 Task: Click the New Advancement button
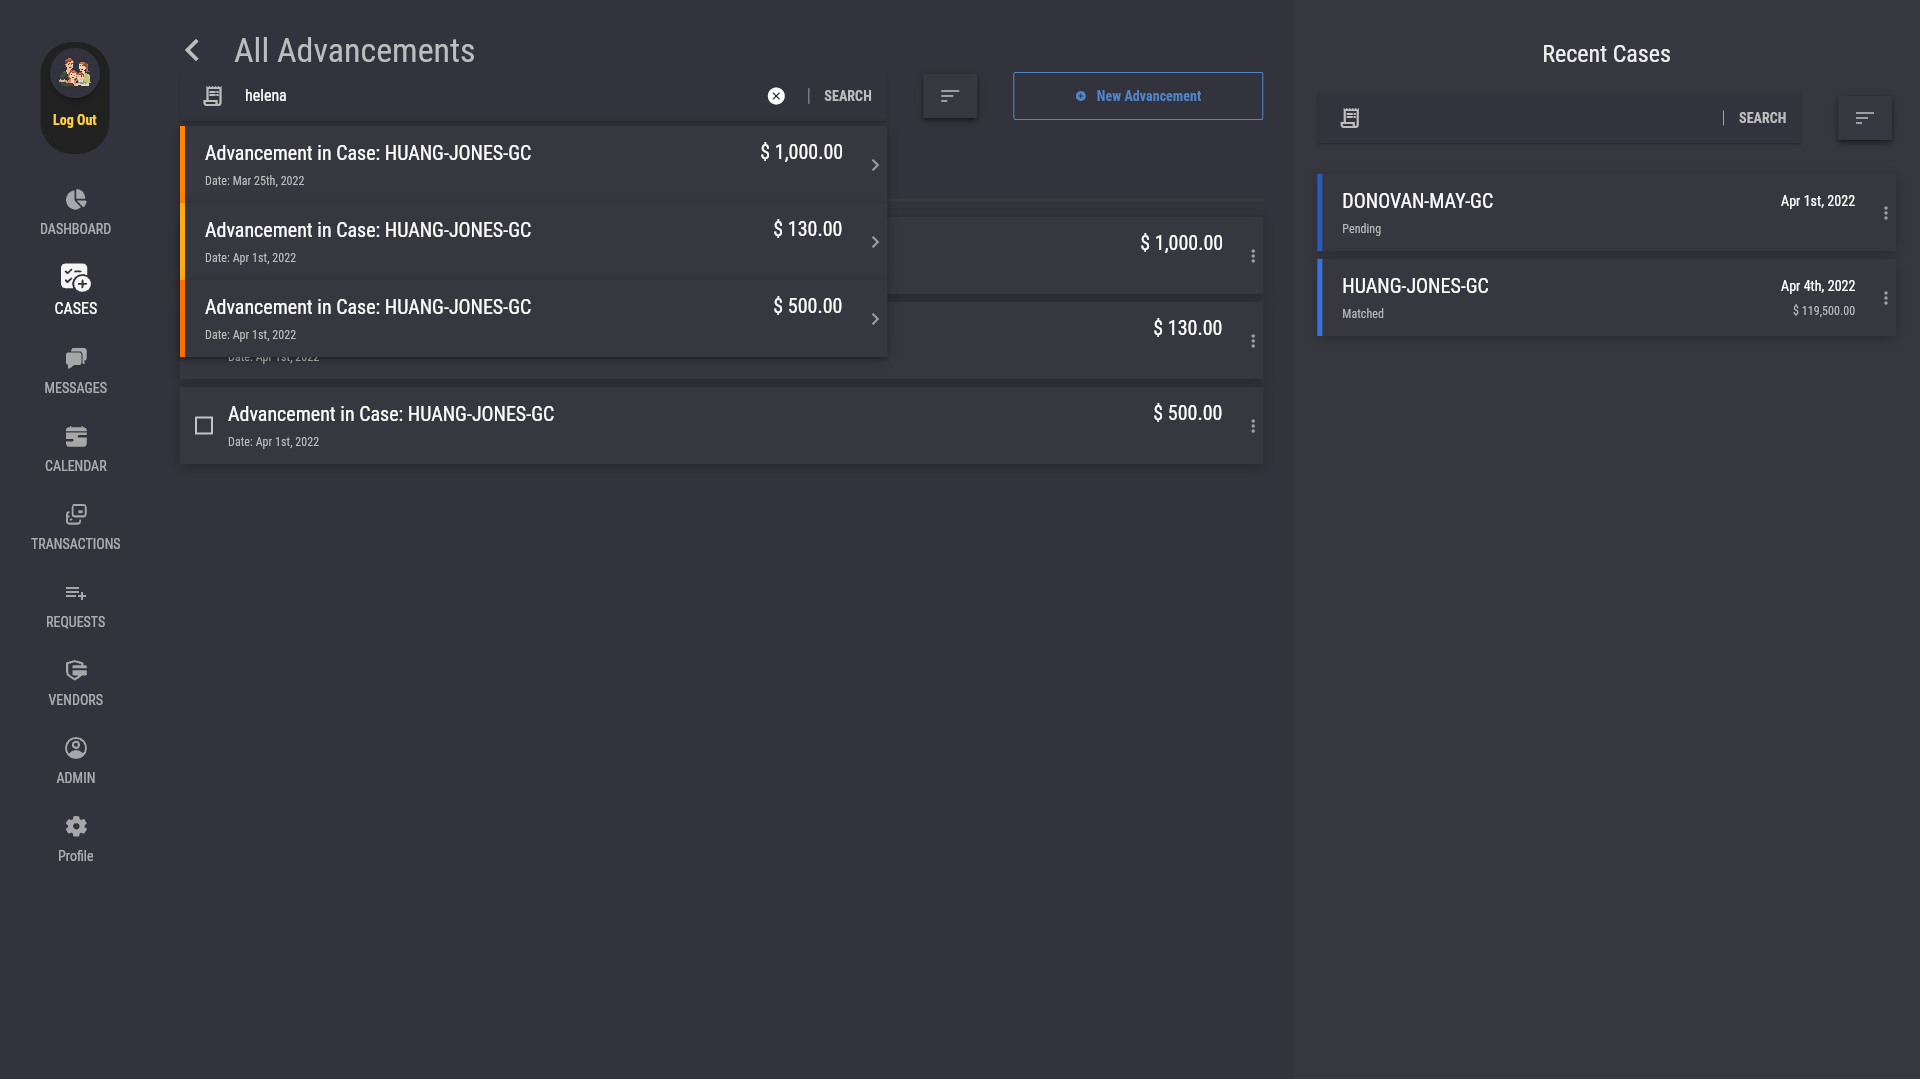point(1137,96)
